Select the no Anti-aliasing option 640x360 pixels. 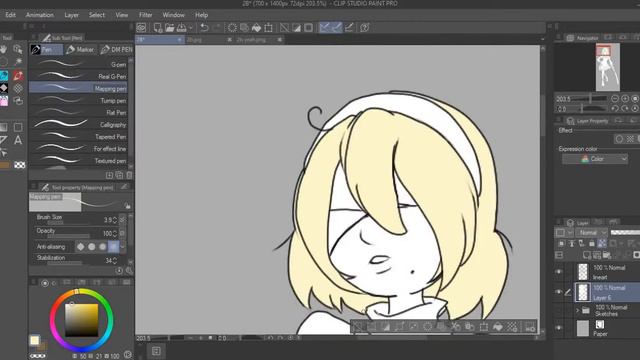(x=80, y=247)
